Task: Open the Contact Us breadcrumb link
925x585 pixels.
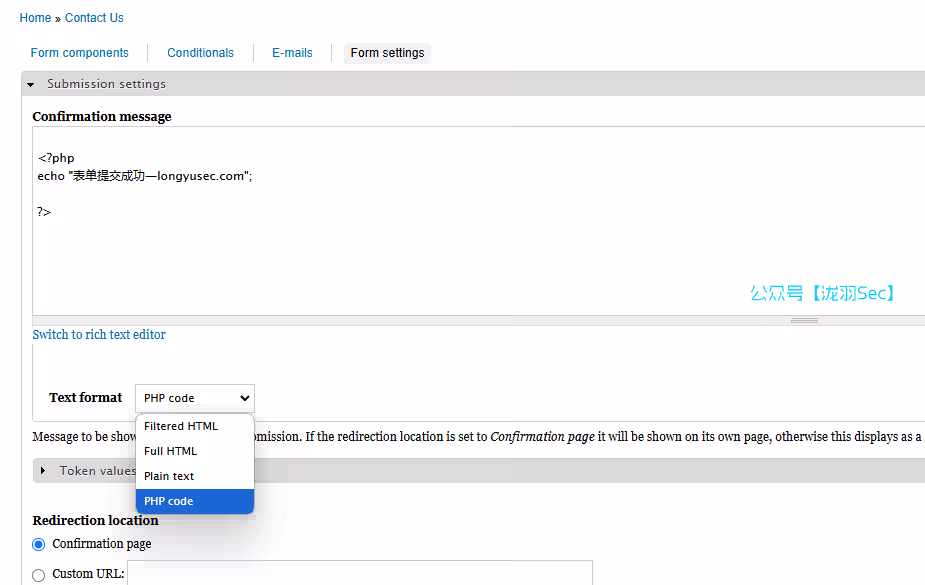Action: click(x=94, y=18)
